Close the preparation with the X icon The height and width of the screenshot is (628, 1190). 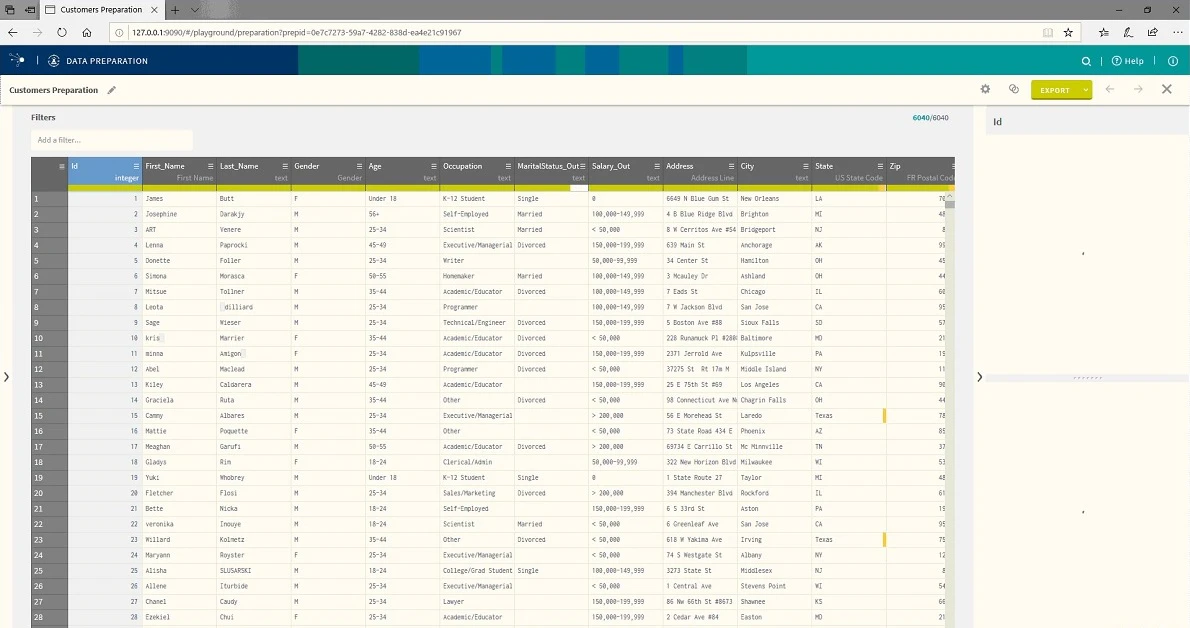point(1166,89)
